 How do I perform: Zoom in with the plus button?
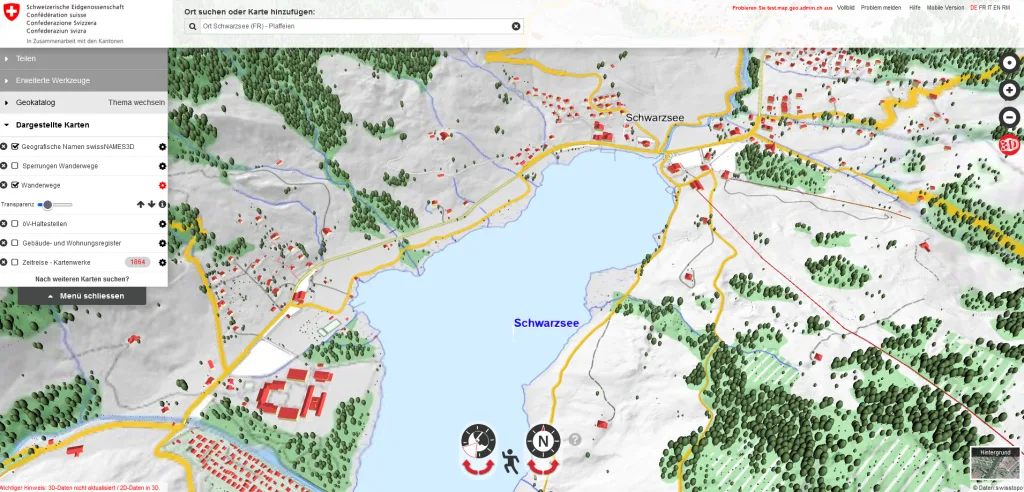1010,90
